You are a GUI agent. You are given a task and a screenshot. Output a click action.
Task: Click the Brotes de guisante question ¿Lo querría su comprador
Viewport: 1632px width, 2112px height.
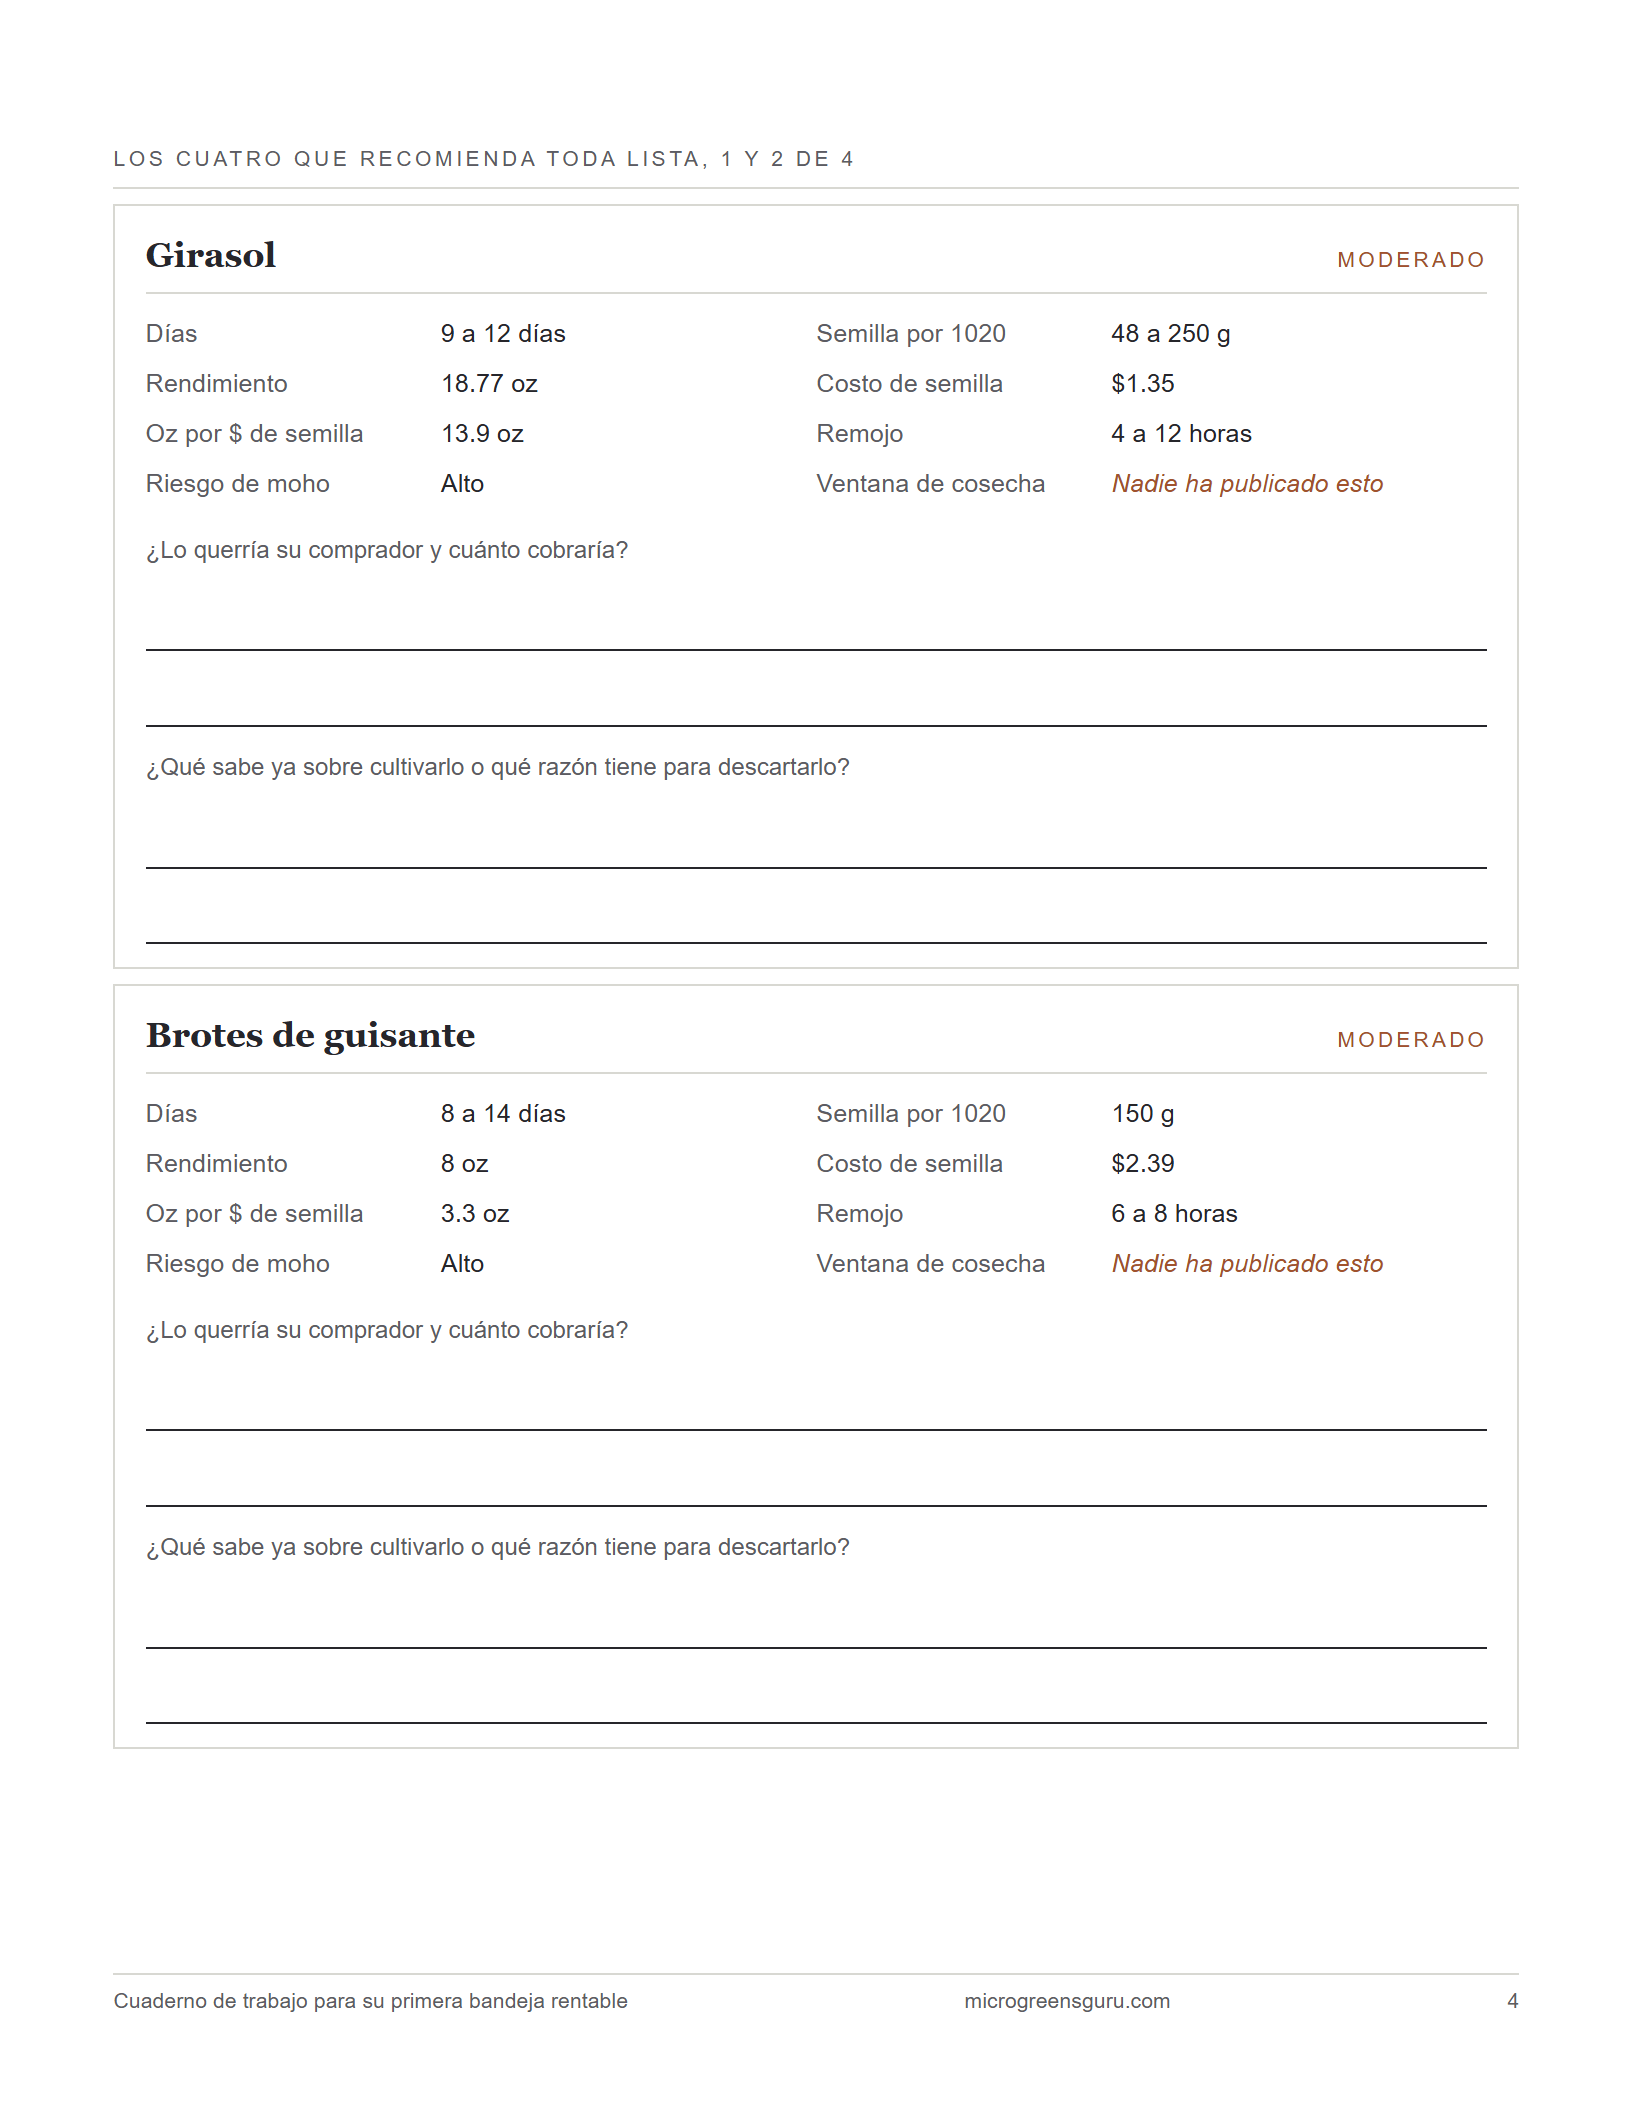[387, 1330]
